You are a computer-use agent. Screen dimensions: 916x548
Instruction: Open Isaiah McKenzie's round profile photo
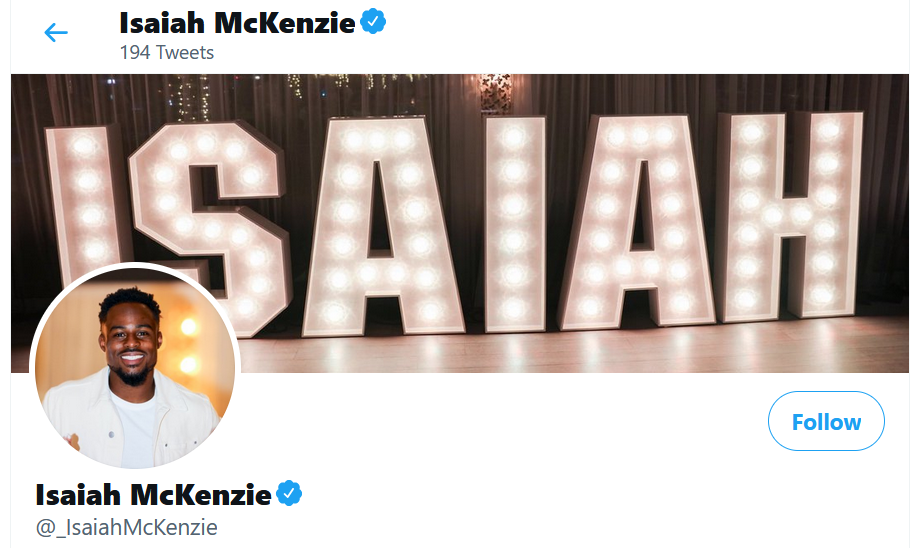tap(135, 366)
